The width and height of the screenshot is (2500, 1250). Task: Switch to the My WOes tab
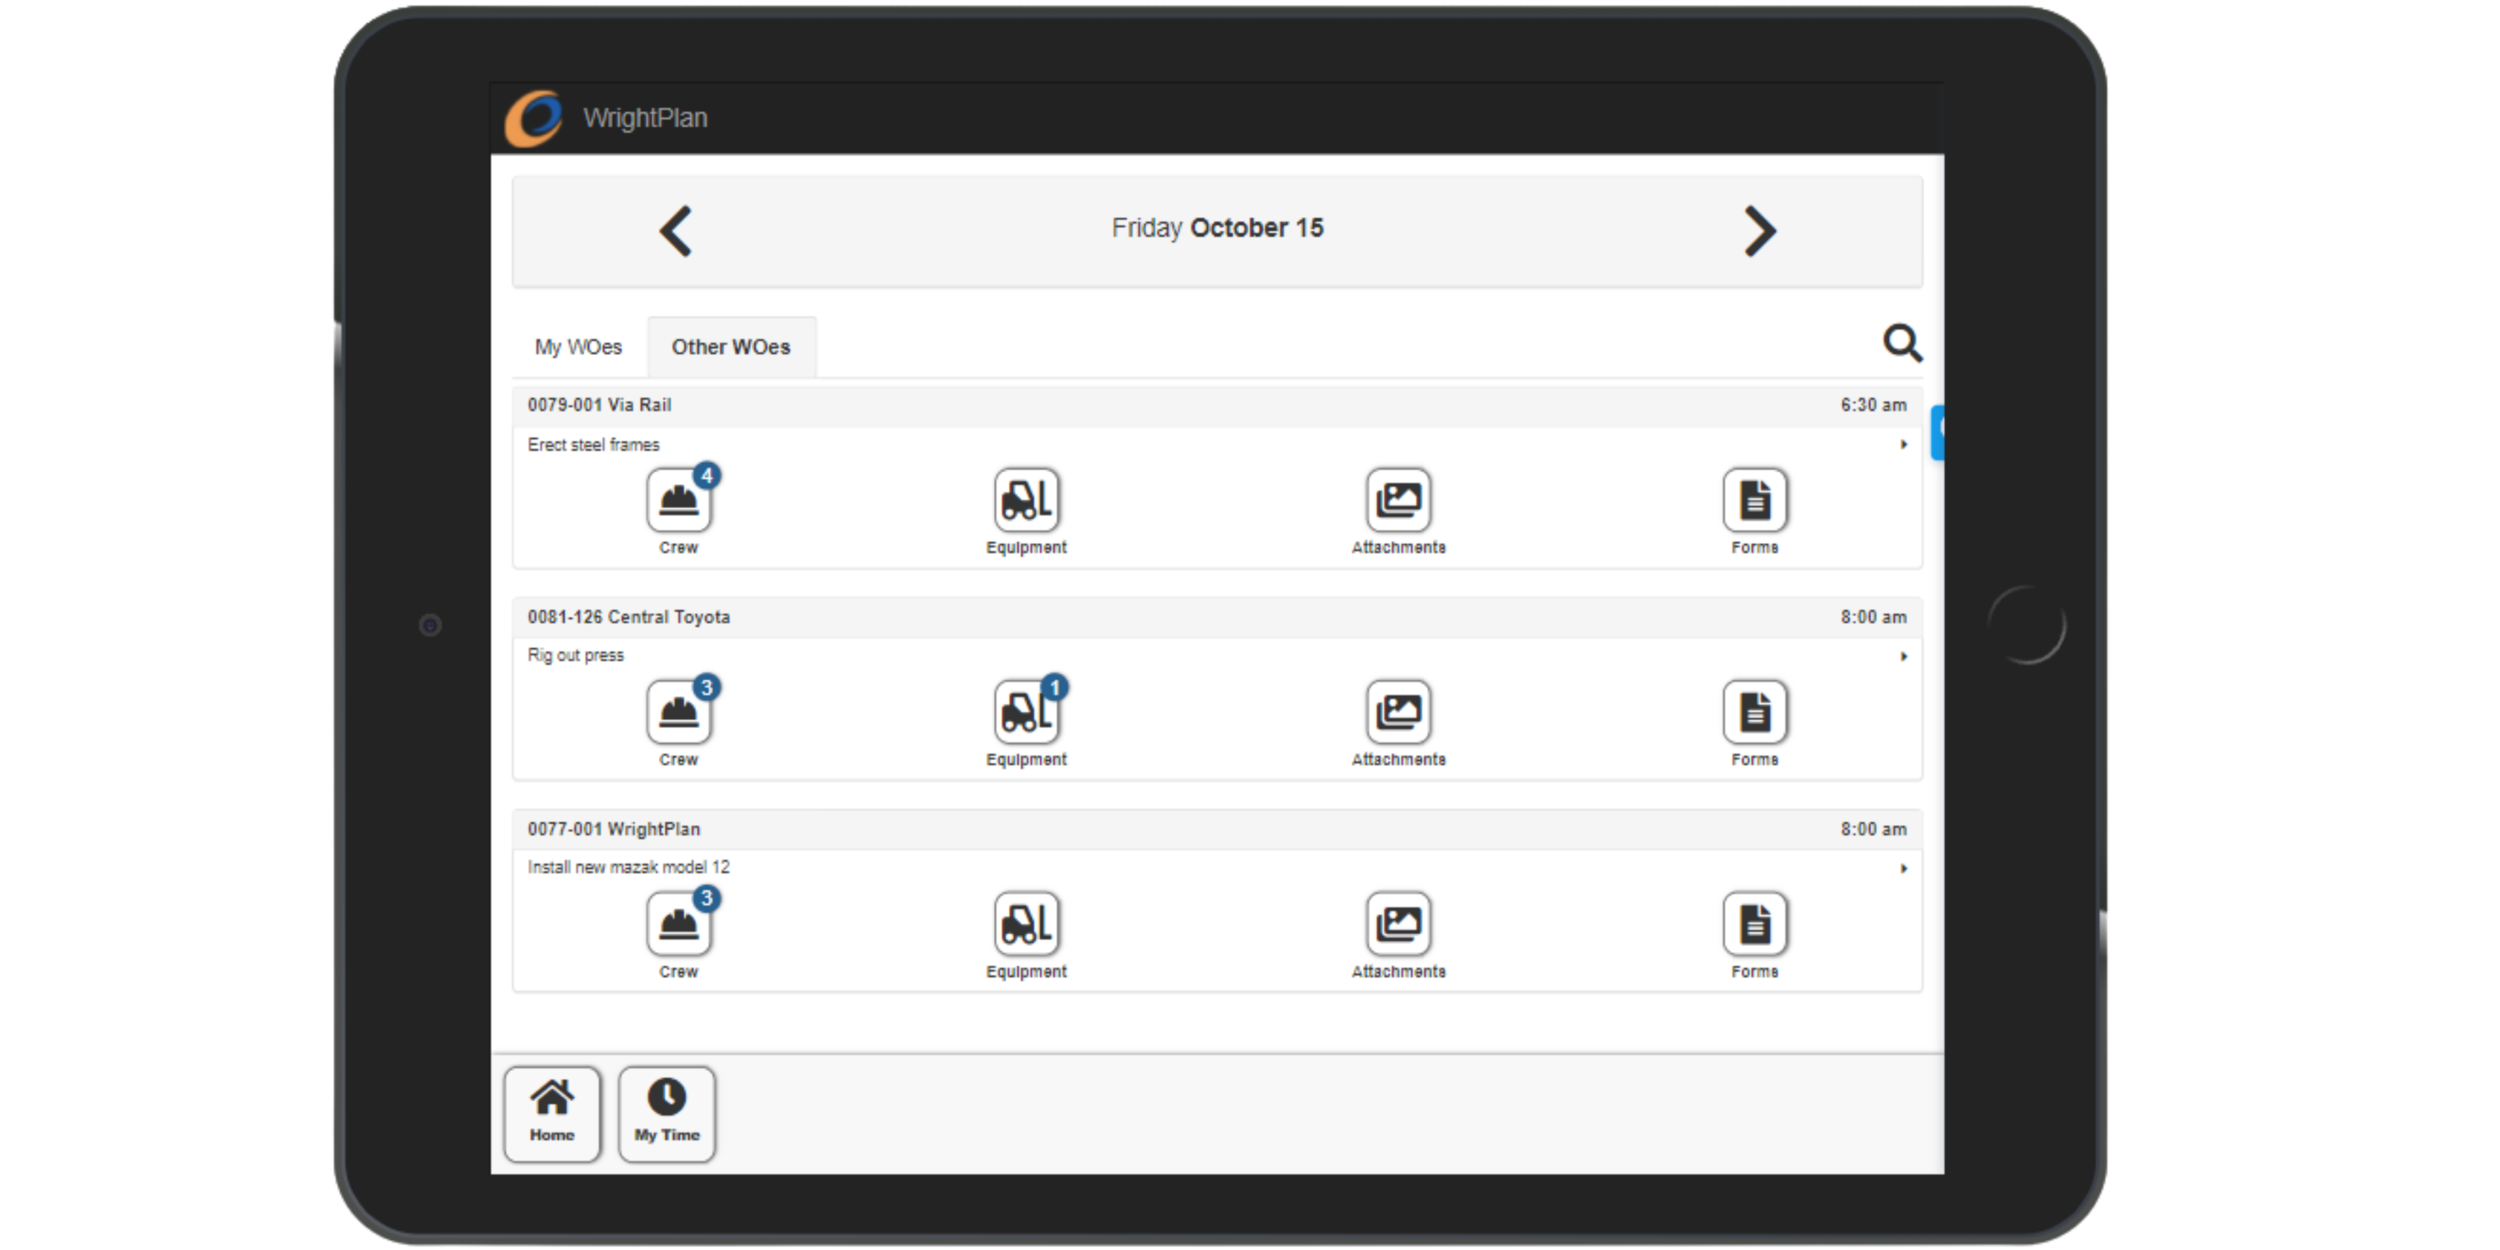point(577,346)
